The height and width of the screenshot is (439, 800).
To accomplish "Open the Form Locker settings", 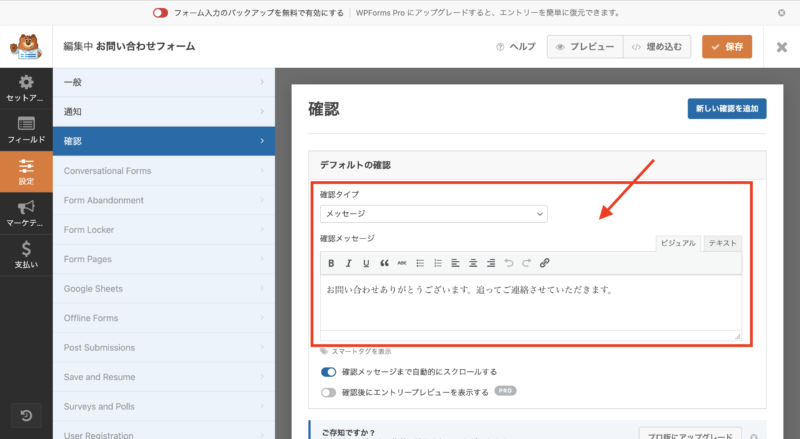I will point(164,230).
